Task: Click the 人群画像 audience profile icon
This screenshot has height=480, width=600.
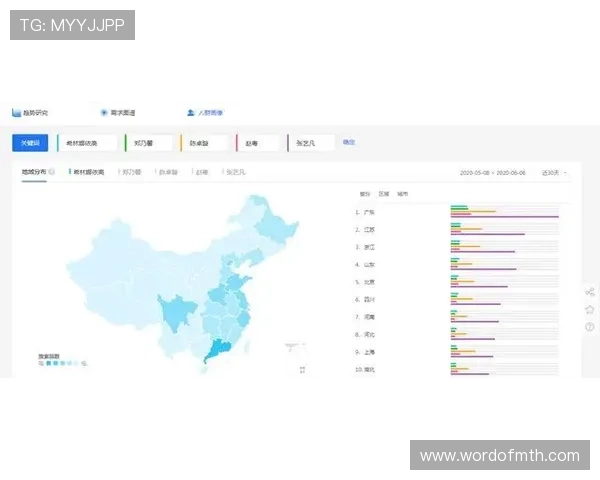Action: click(x=190, y=113)
